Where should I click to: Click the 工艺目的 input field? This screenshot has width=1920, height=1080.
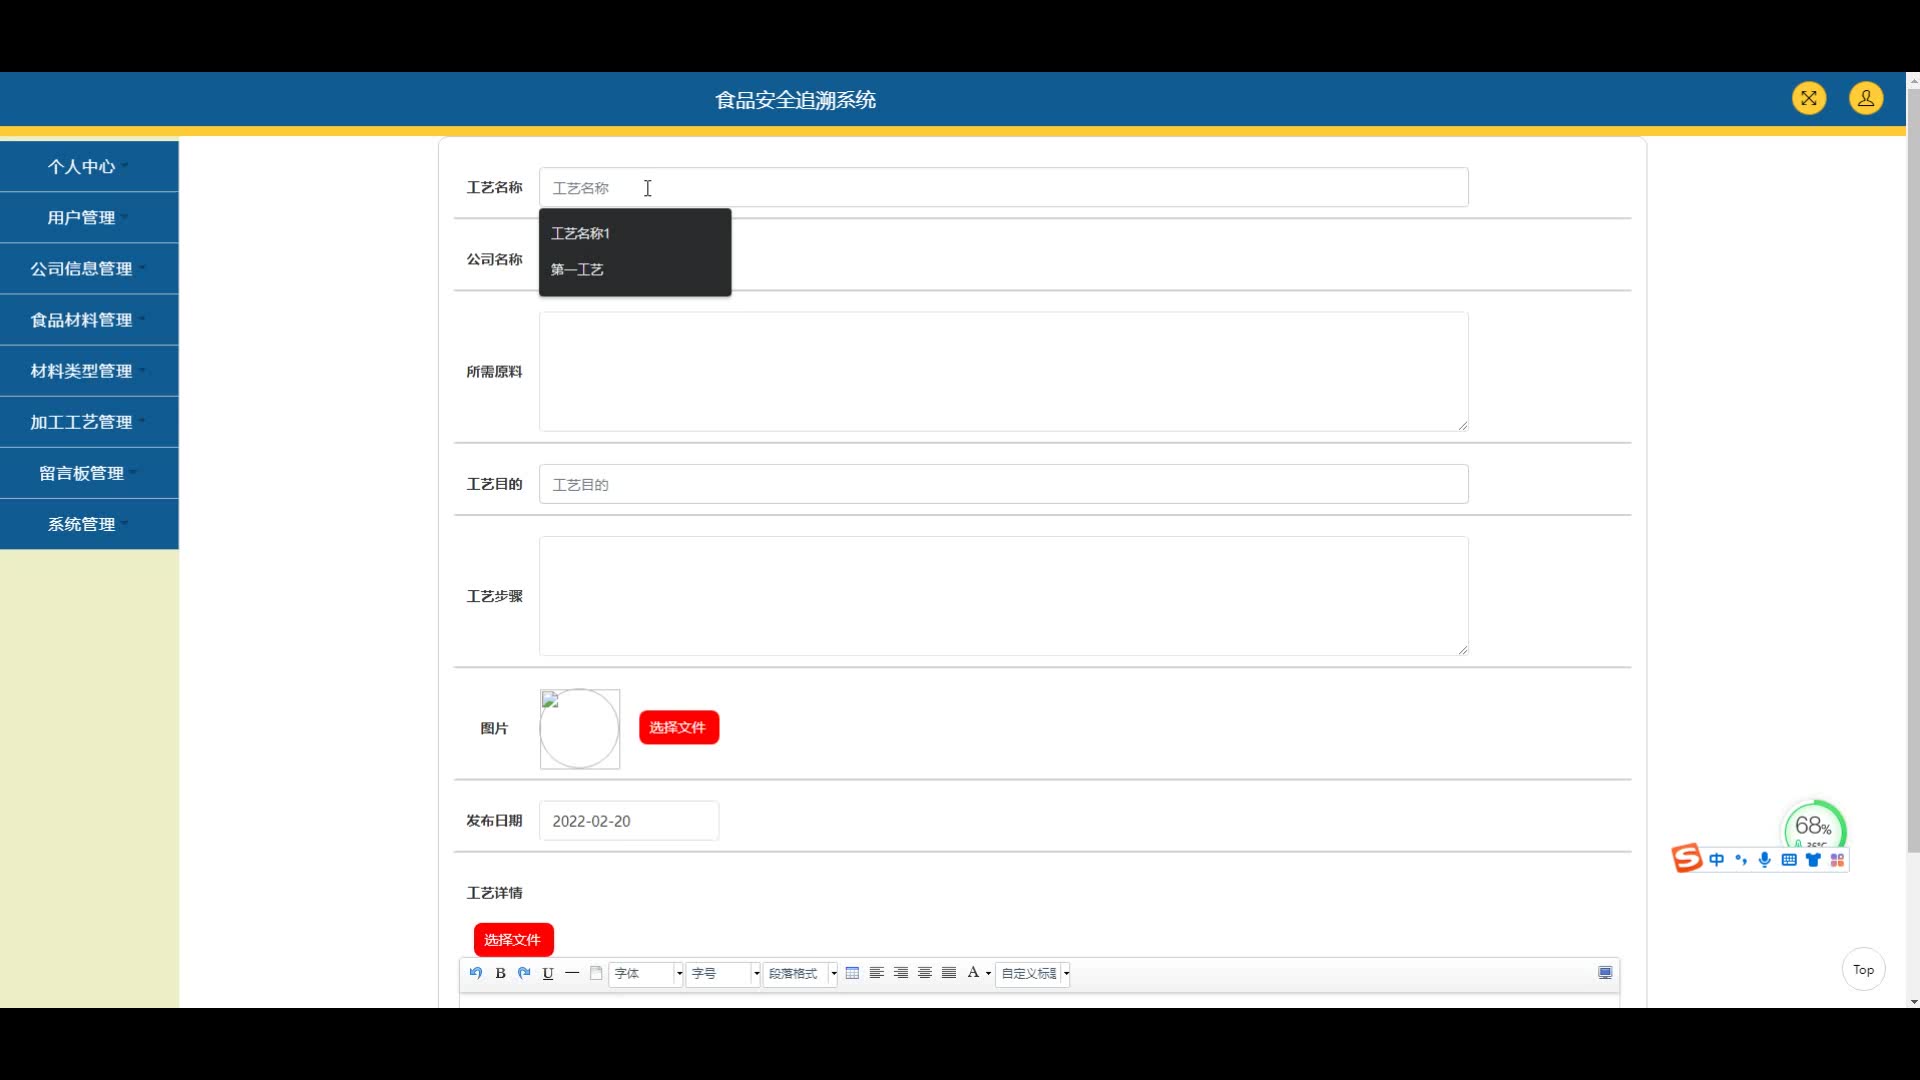[x=1003, y=484]
